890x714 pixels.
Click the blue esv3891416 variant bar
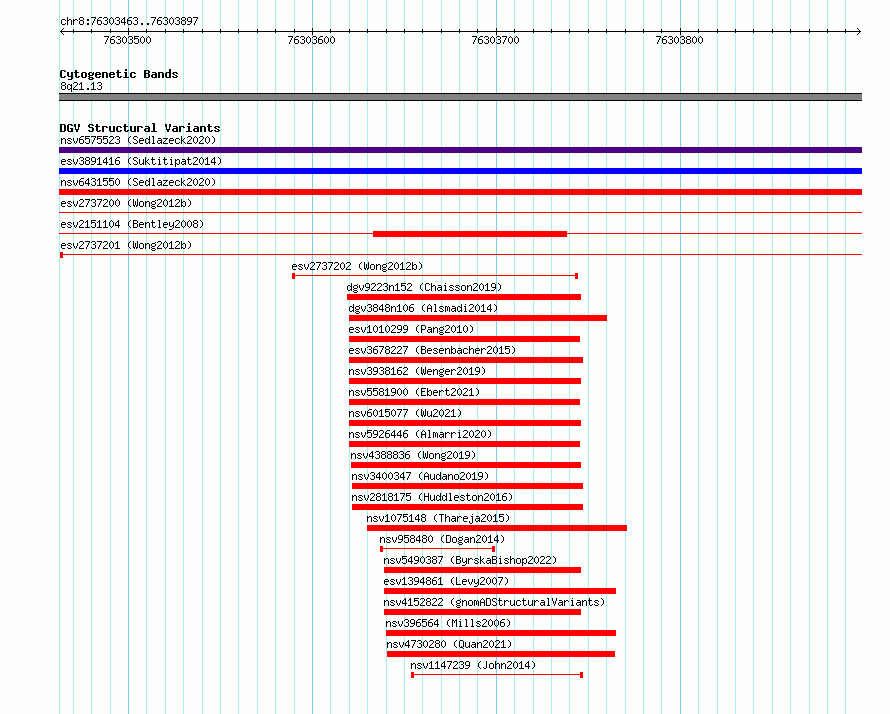460,171
